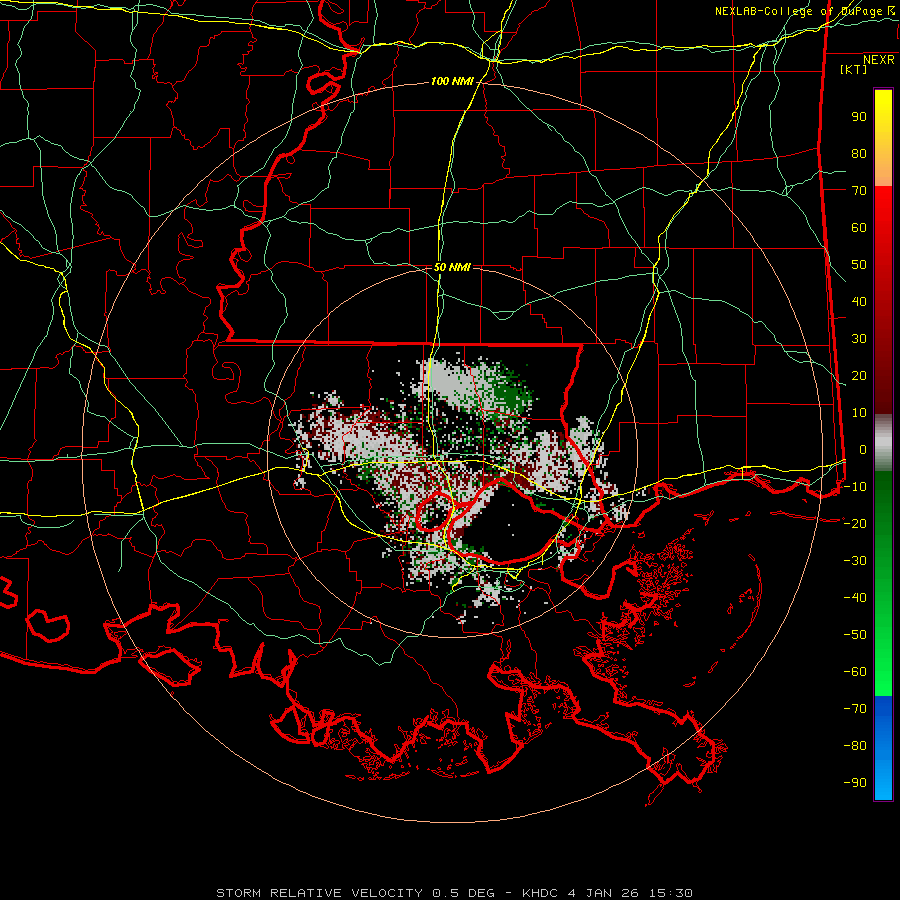Click the -10 value on the velocity scale
Viewport: 900px width, 900px height.
[855, 487]
